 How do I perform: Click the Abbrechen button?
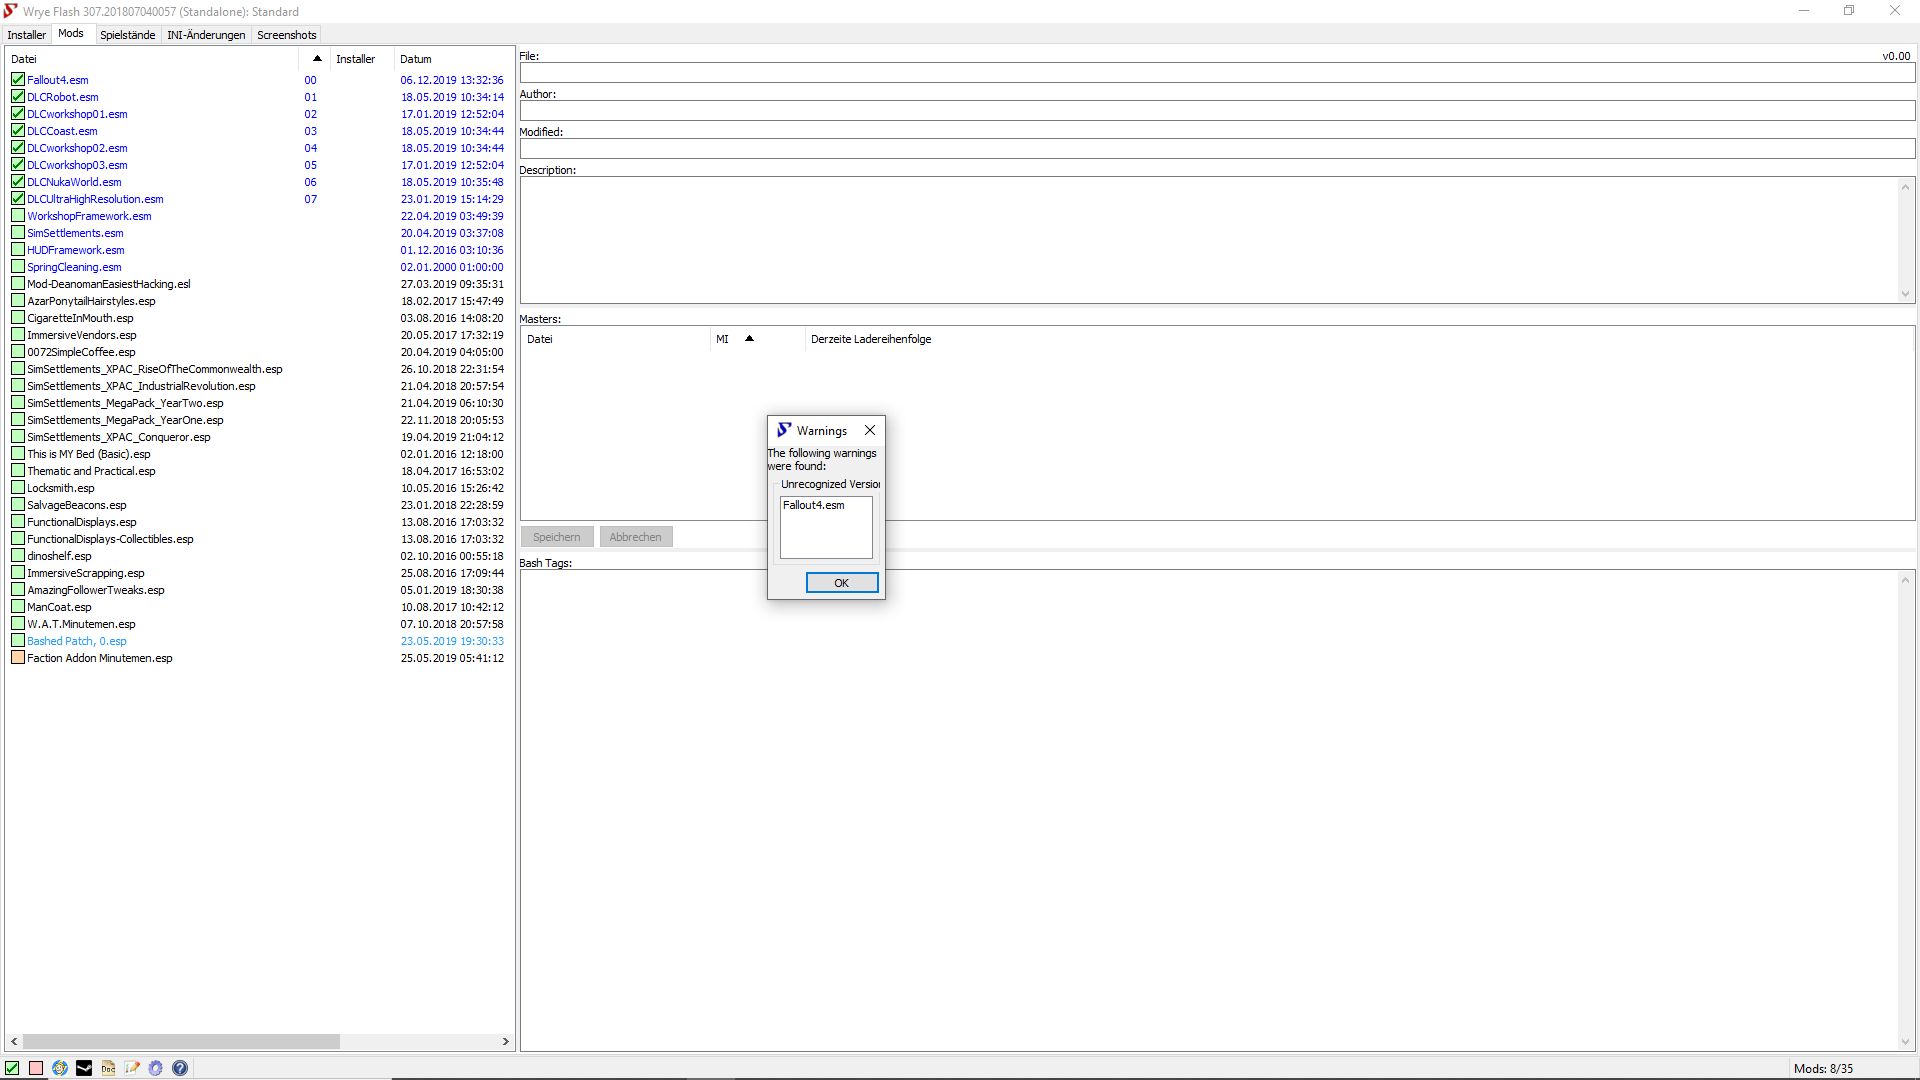point(635,537)
